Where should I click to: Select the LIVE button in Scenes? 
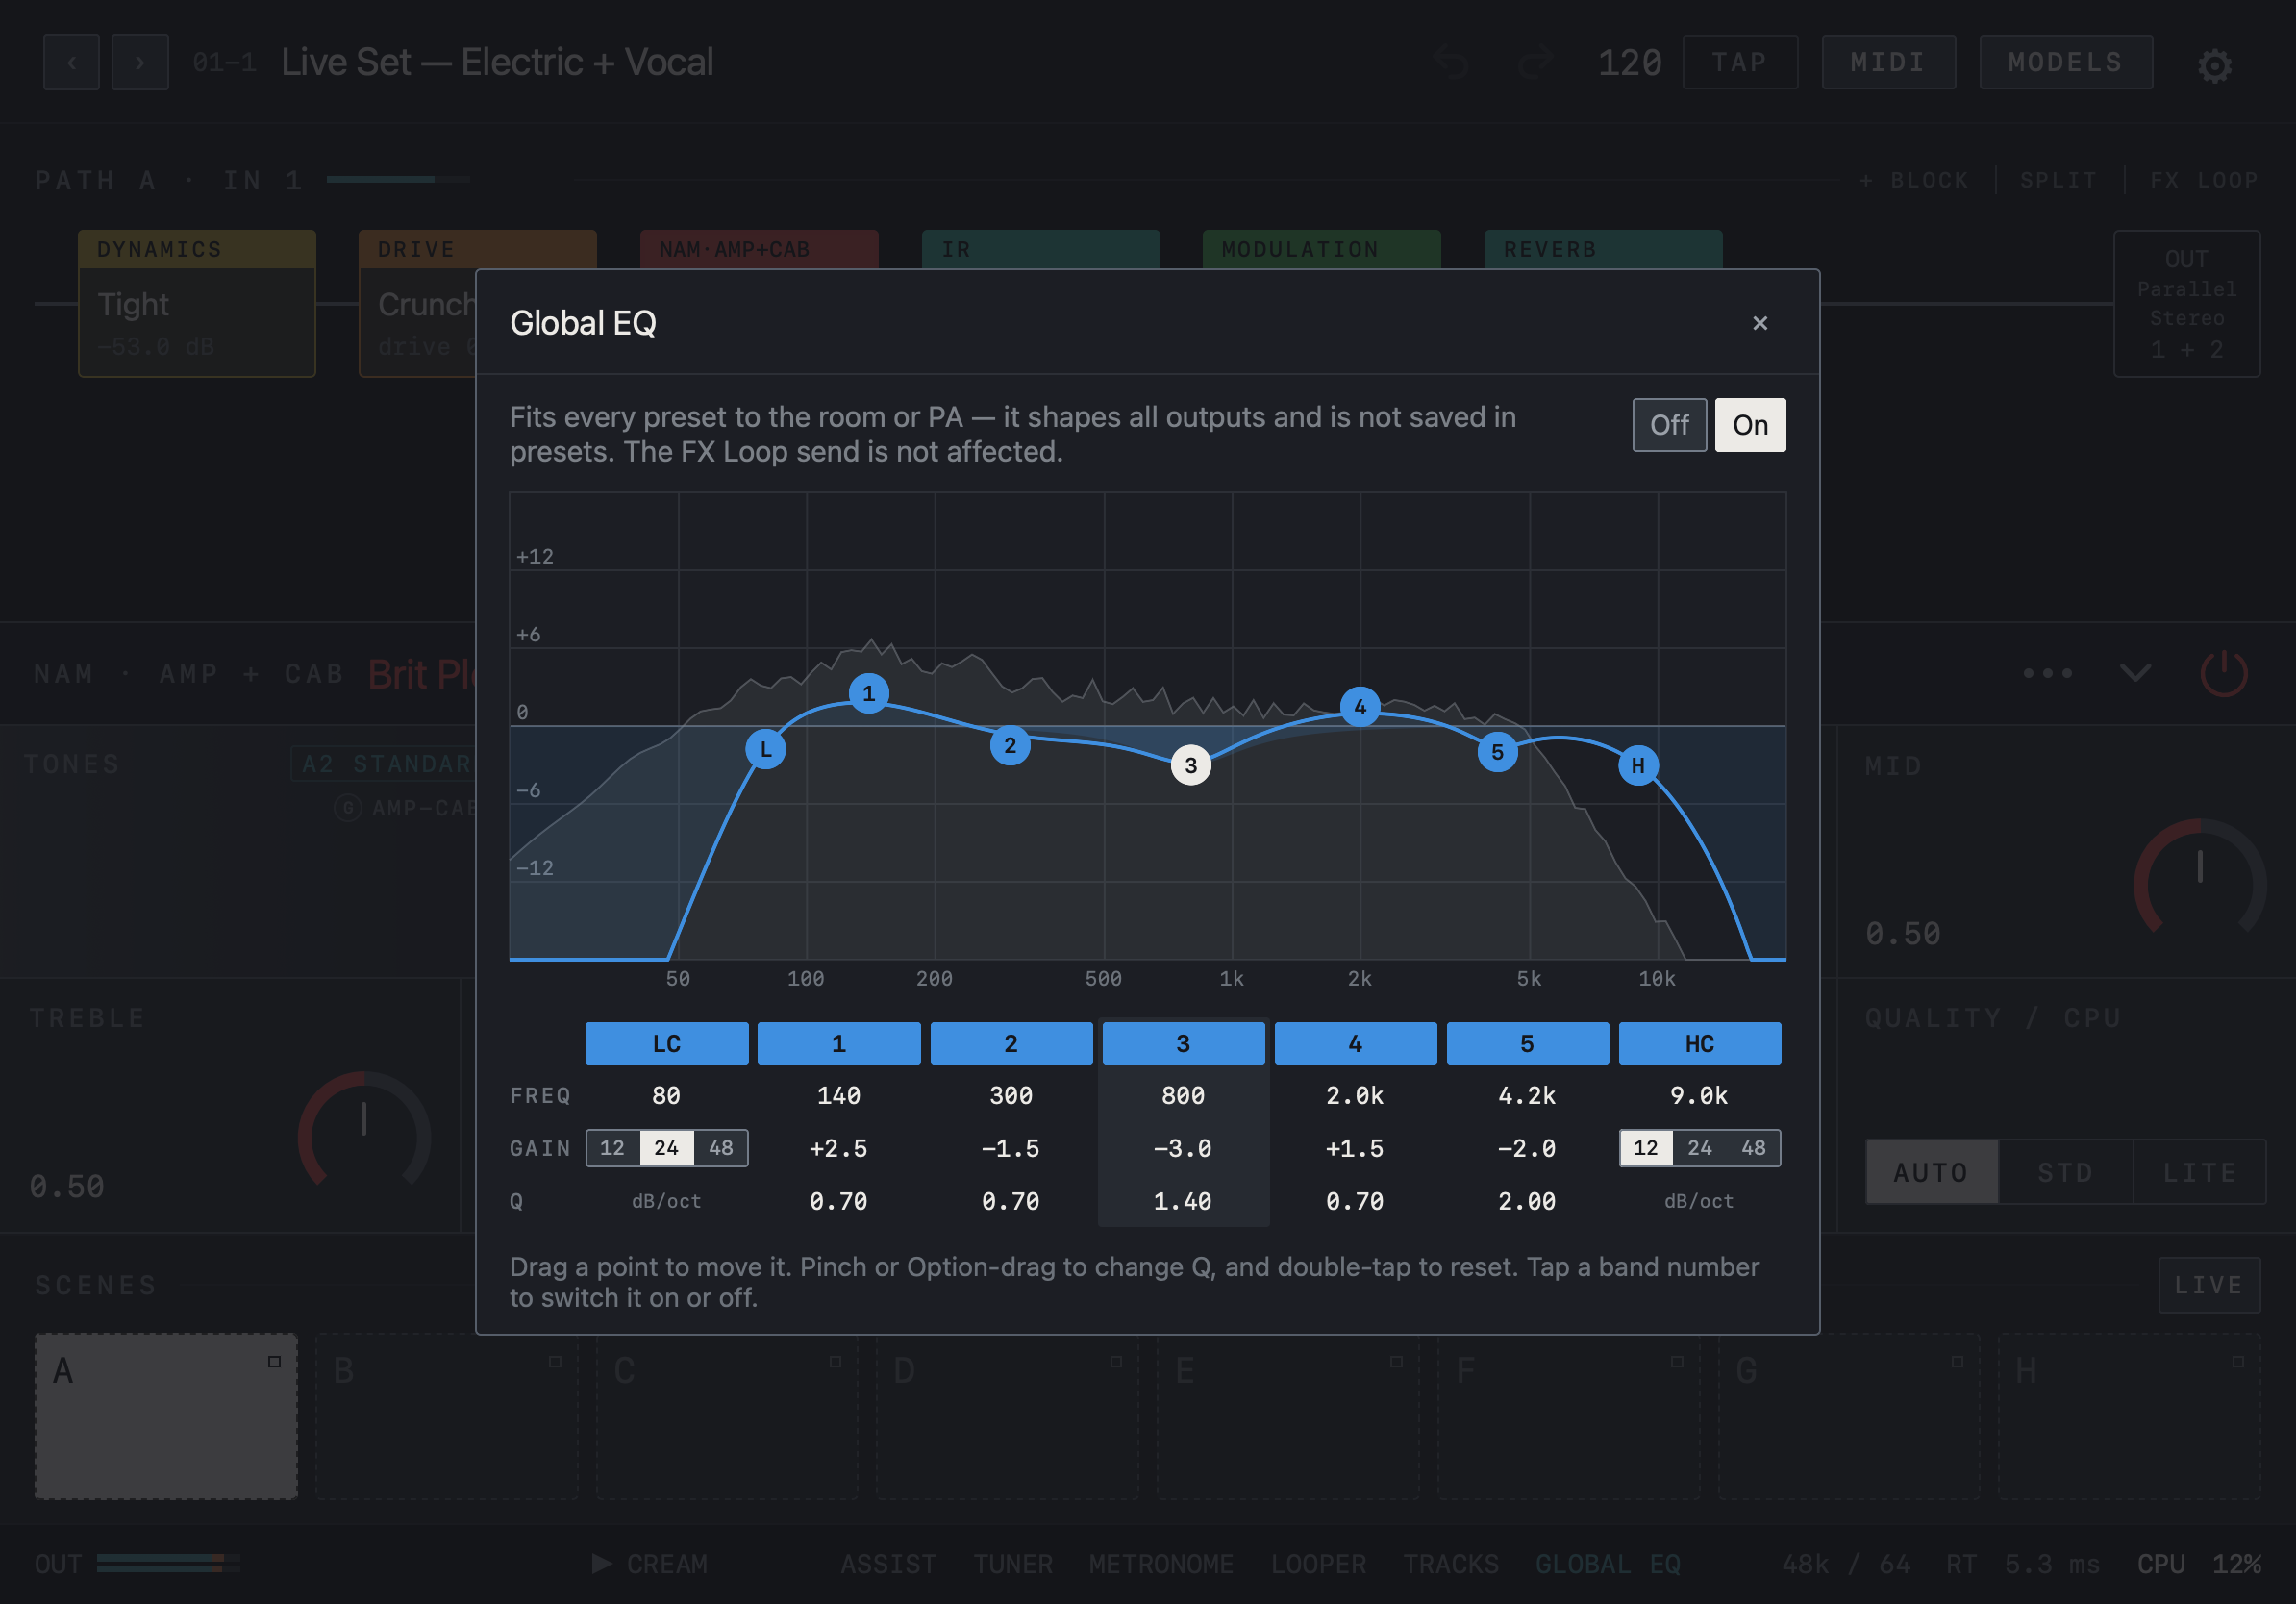click(2208, 1285)
